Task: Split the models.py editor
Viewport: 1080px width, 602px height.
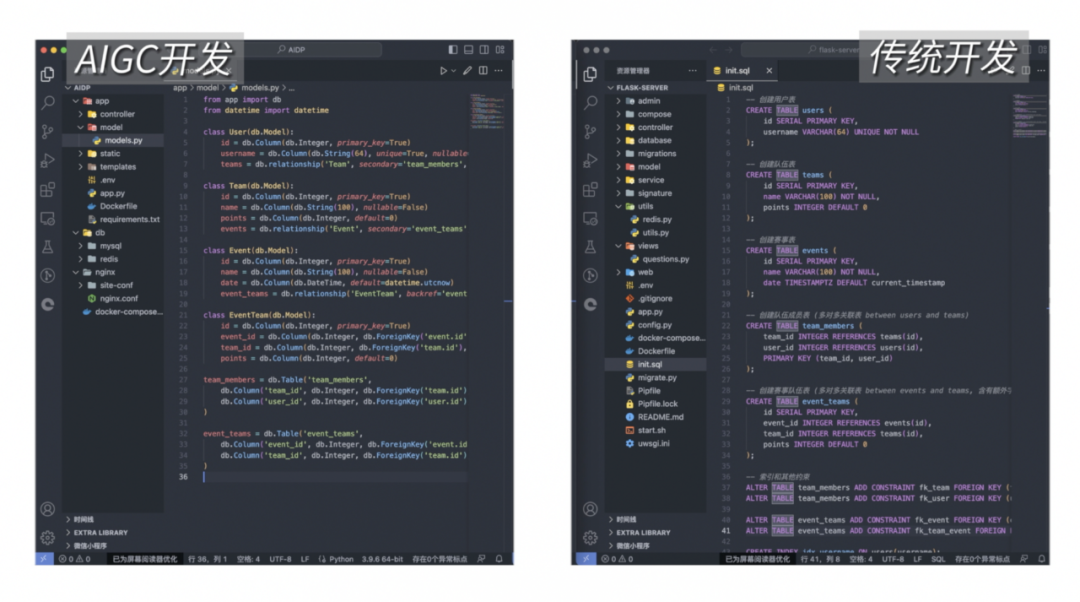Action: click(484, 70)
